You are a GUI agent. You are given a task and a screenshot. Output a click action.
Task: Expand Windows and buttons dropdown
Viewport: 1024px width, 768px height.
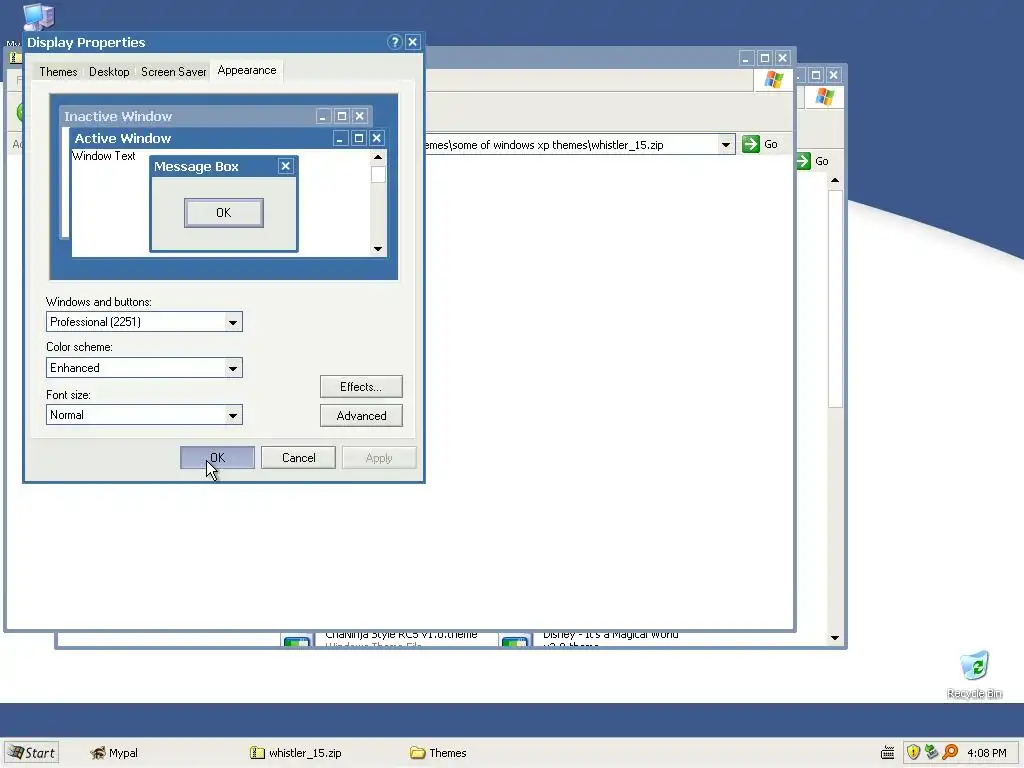click(232, 322)
